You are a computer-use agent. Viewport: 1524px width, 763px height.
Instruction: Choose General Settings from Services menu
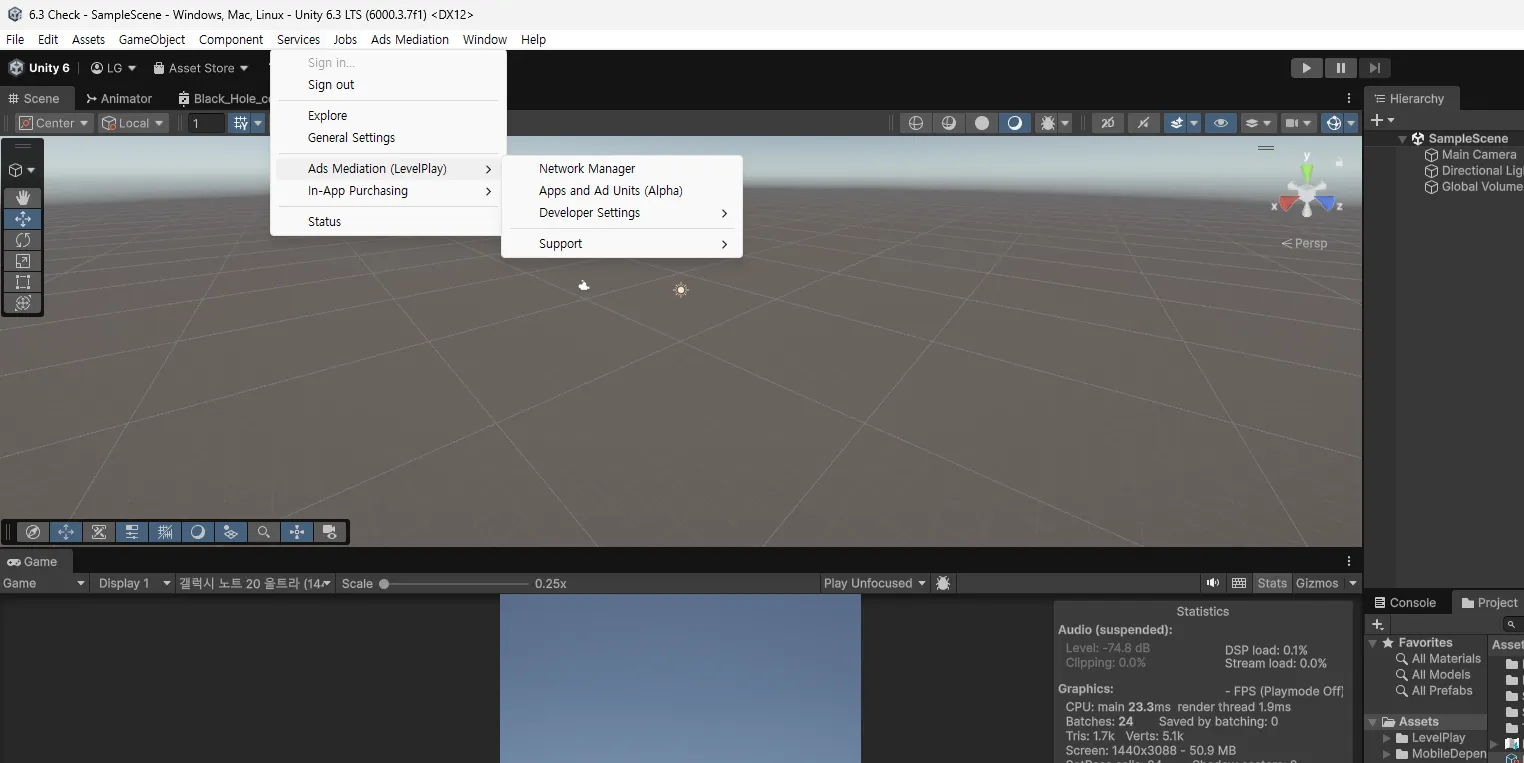point(351,137)
